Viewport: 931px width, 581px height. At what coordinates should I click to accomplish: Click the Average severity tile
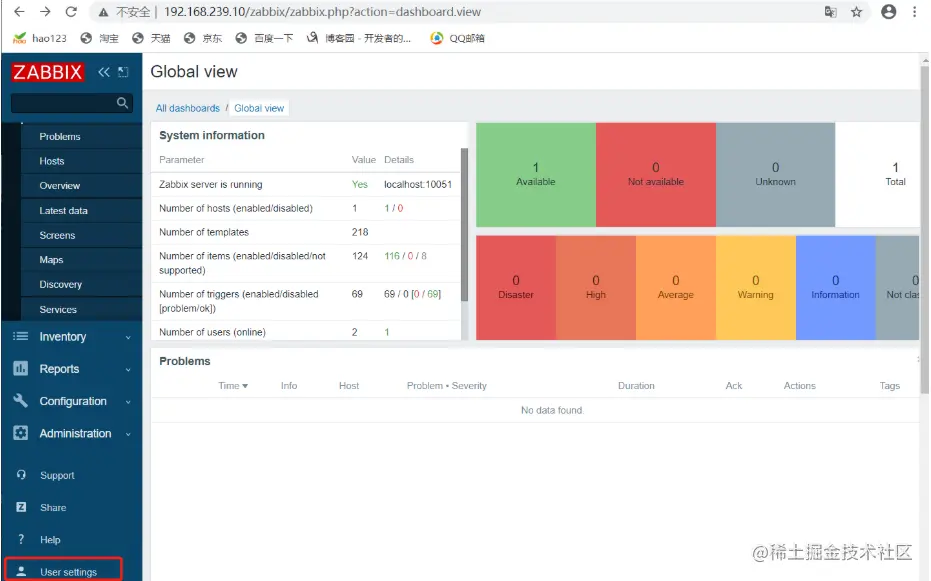click(x=676, y=288)
